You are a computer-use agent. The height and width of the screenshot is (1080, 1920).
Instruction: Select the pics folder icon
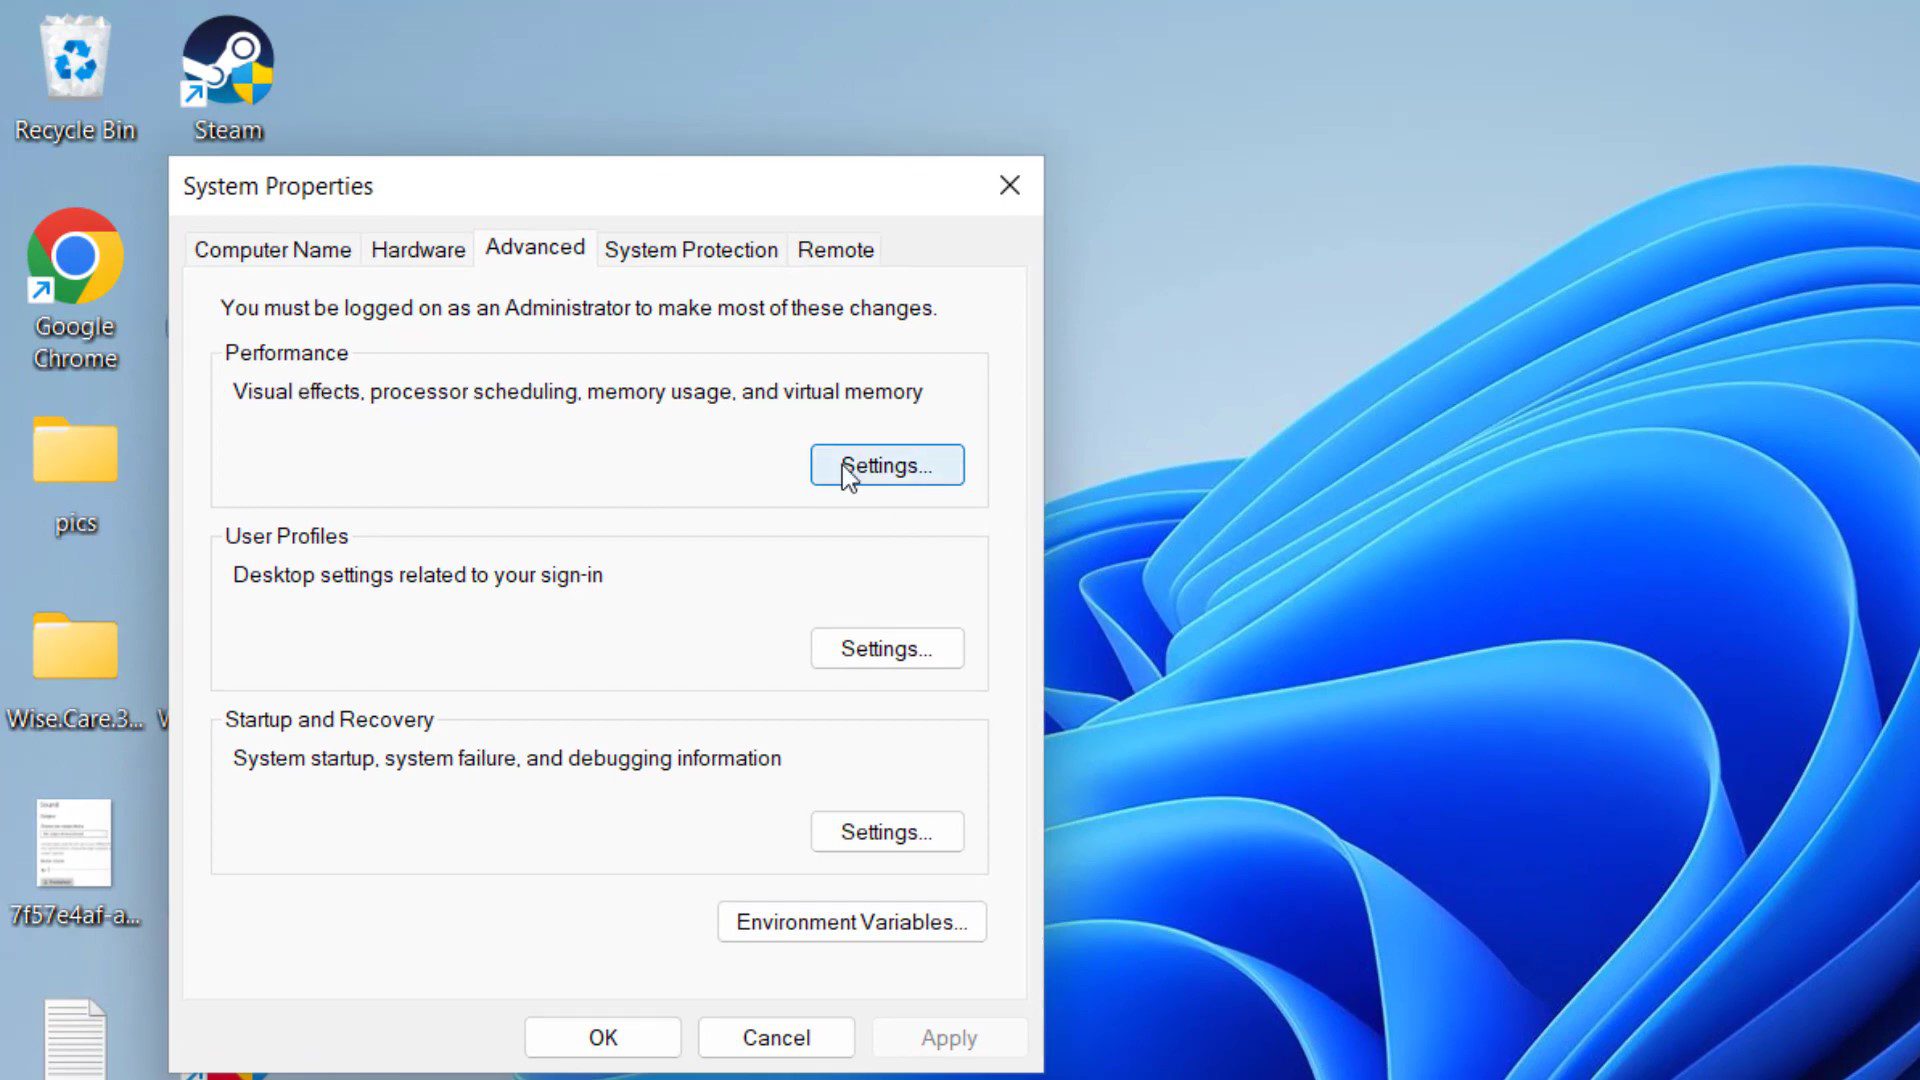click(75, 475)
